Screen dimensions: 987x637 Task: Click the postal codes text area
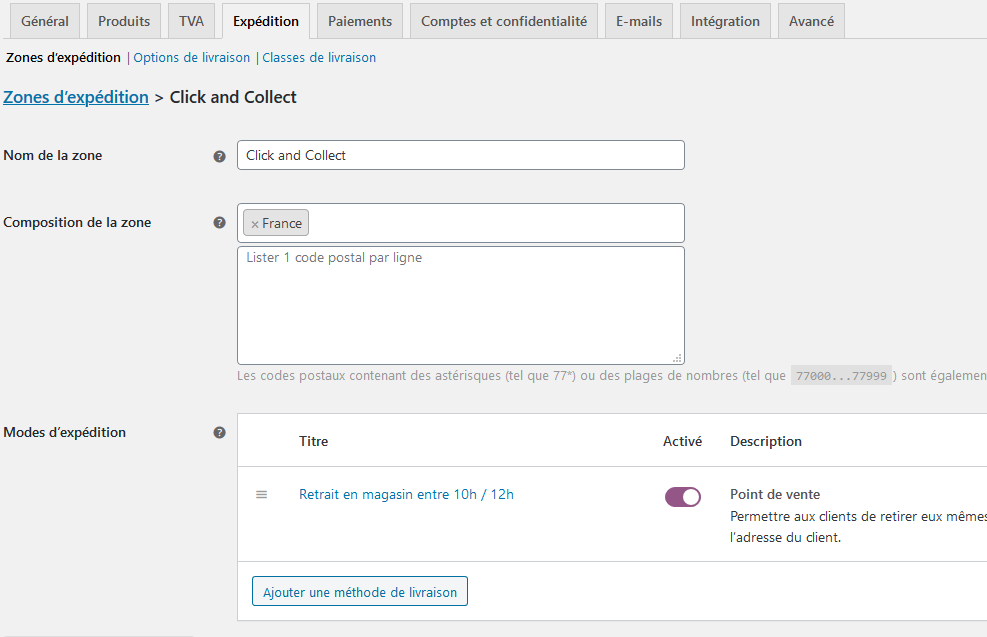tap(461, 305)
